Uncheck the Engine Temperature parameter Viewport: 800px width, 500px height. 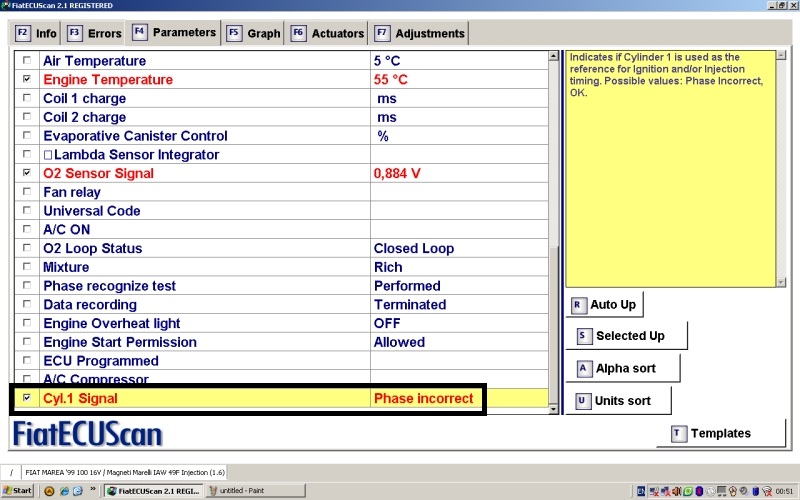click(x=26, y=79)
